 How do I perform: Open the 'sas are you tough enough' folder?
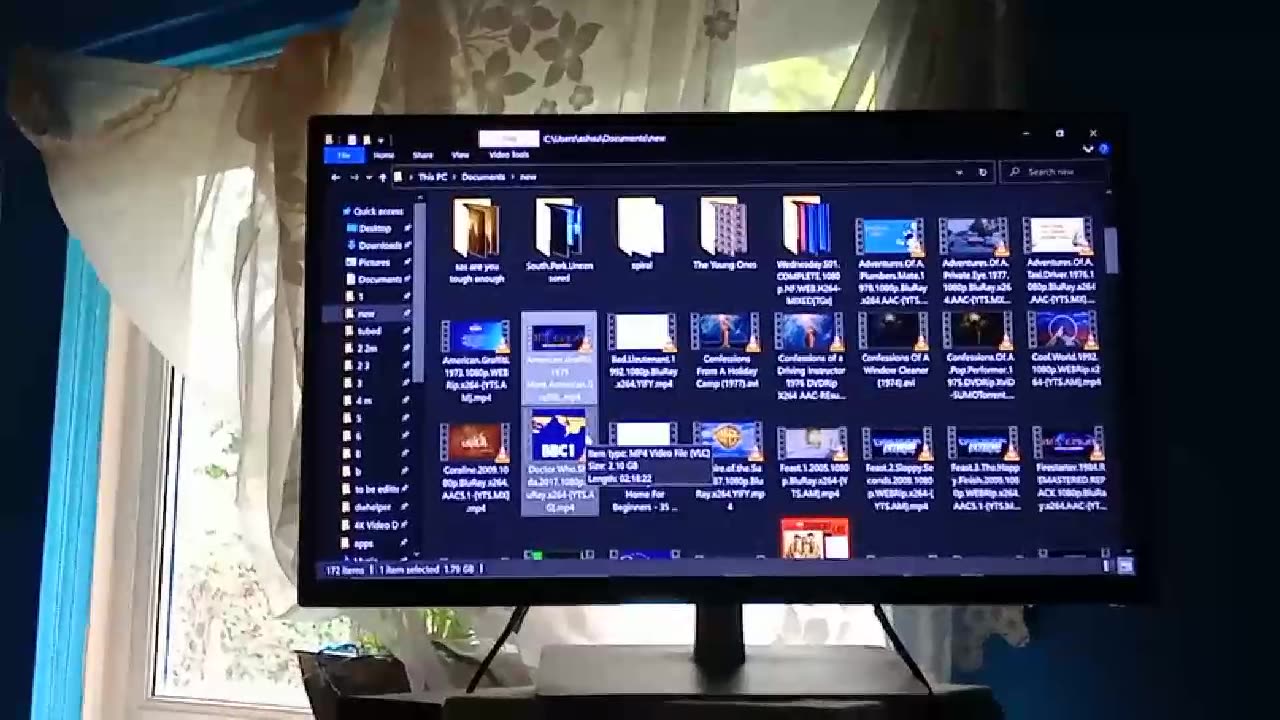[x=477, y=242]
